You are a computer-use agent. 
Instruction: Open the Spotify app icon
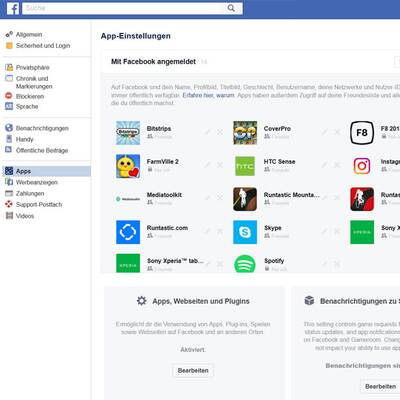(x=245, y=264)
